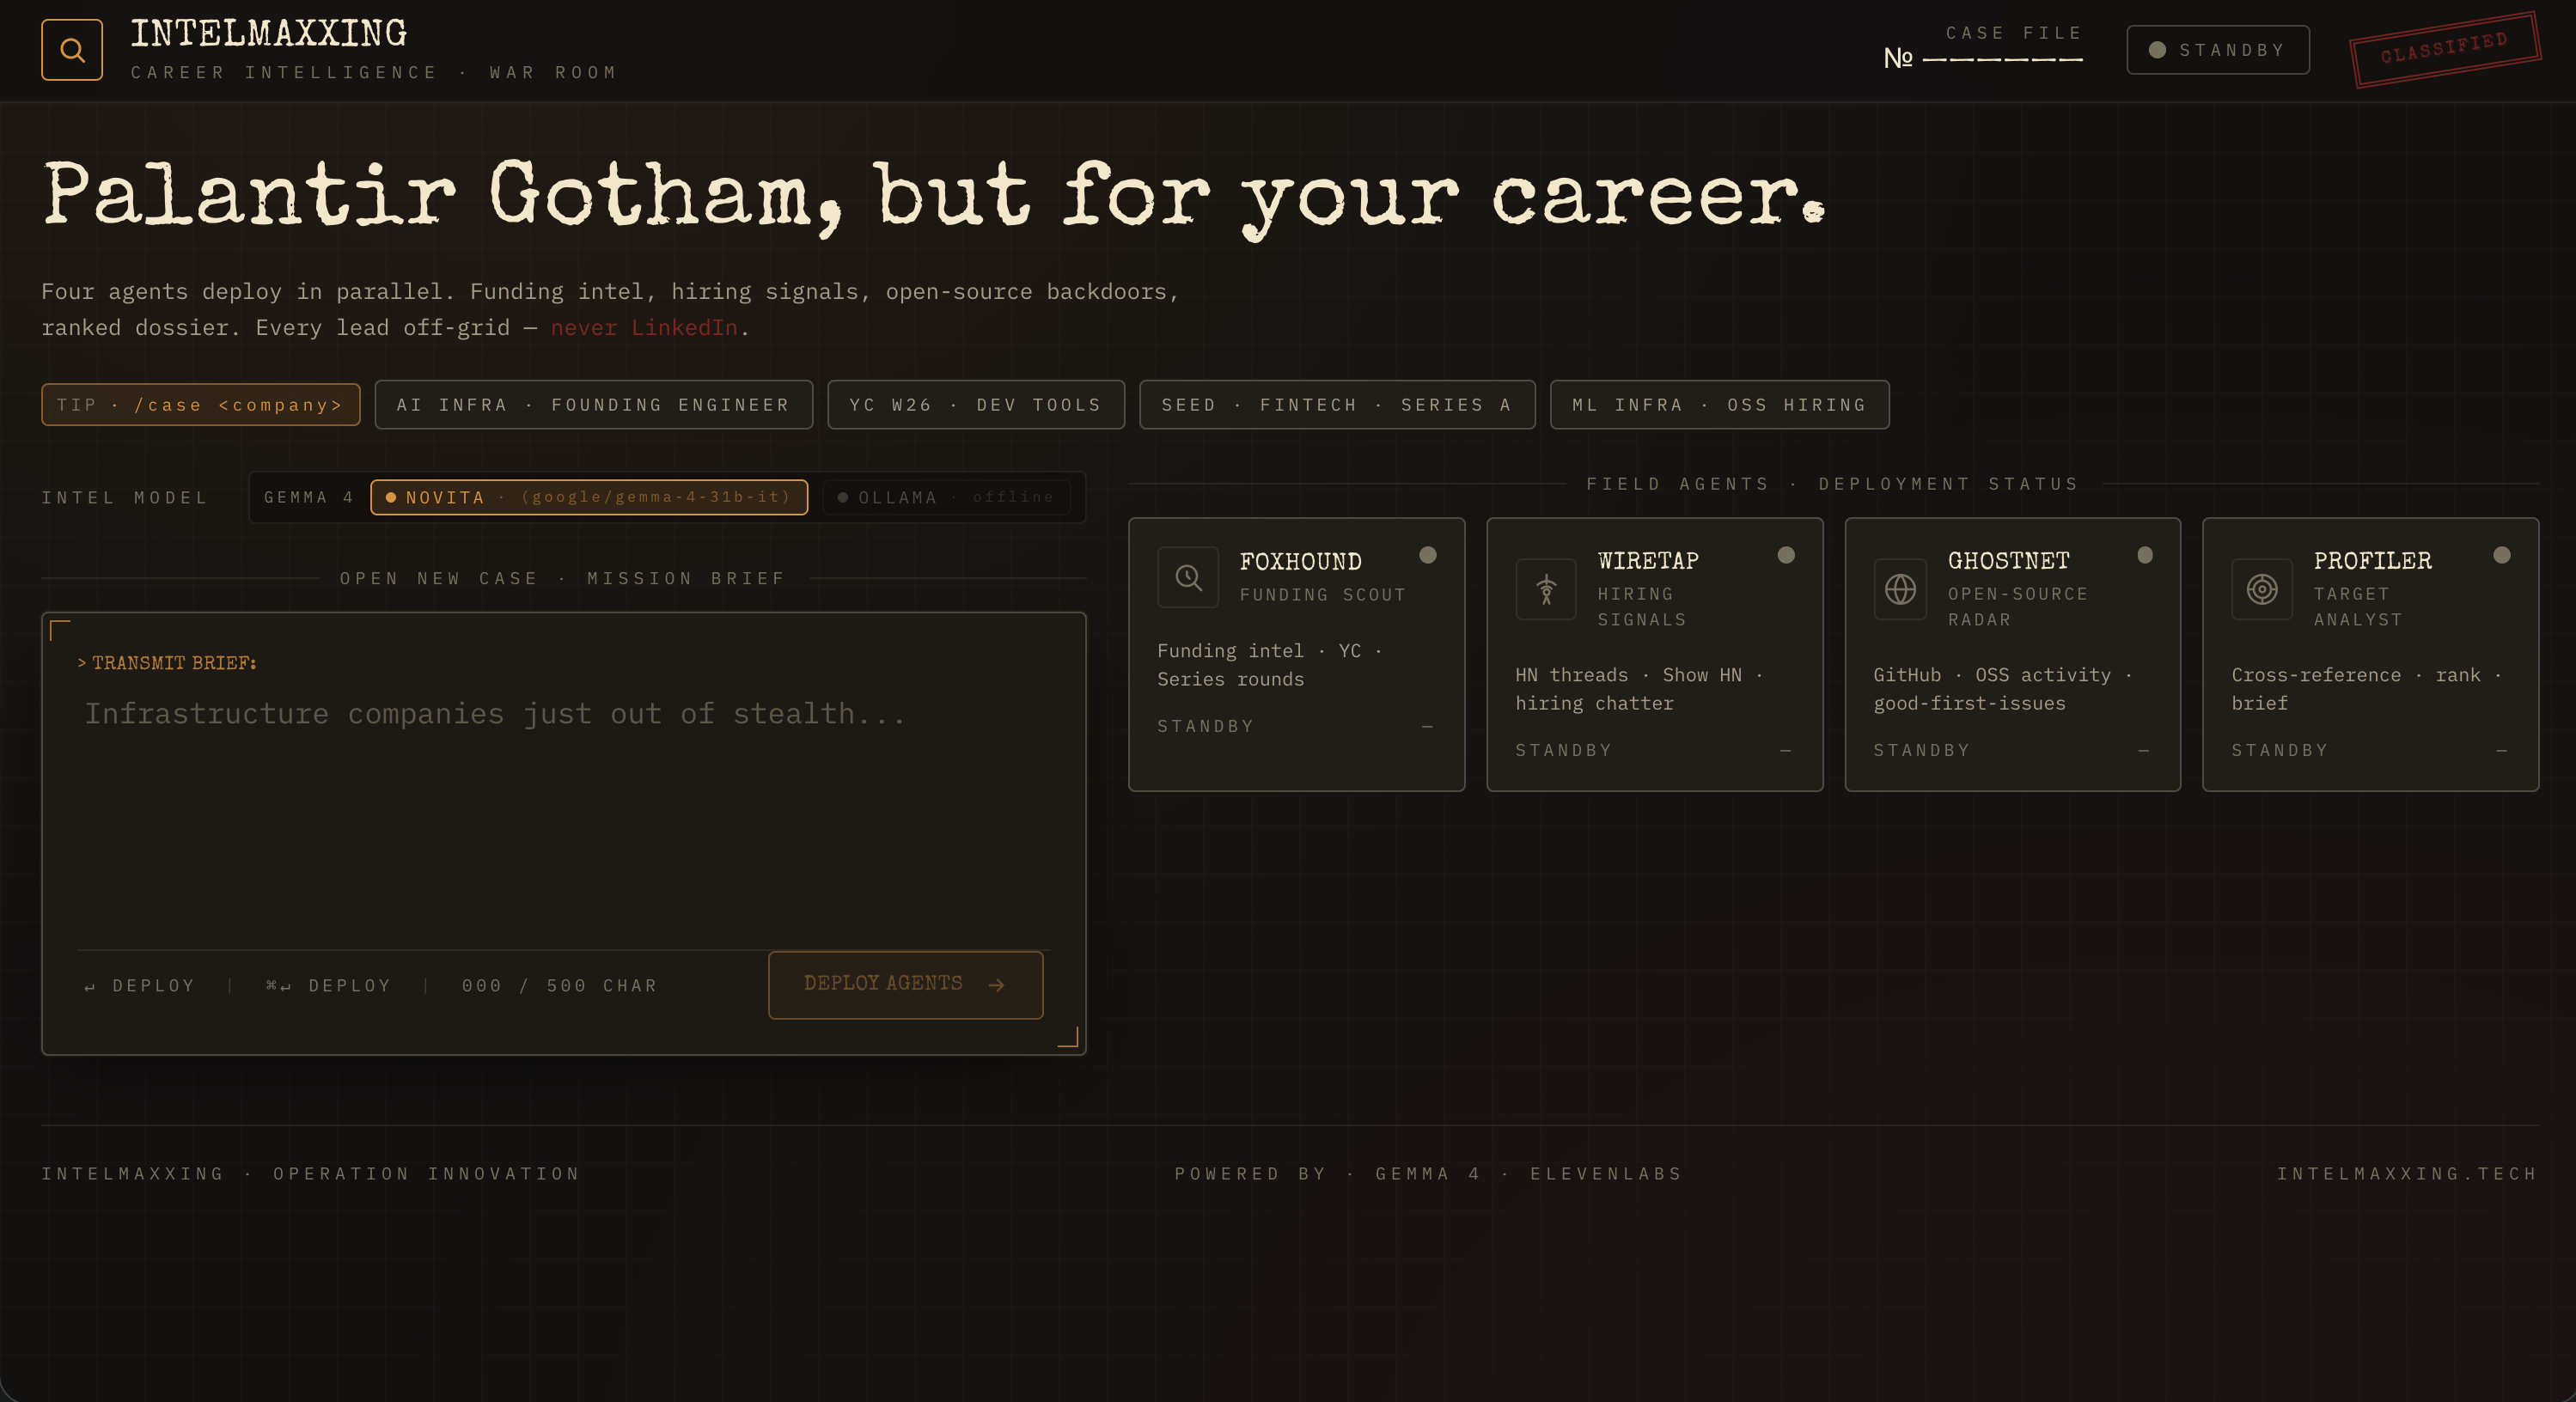Click the Foxhound funding scout icon

point(1188,577)
